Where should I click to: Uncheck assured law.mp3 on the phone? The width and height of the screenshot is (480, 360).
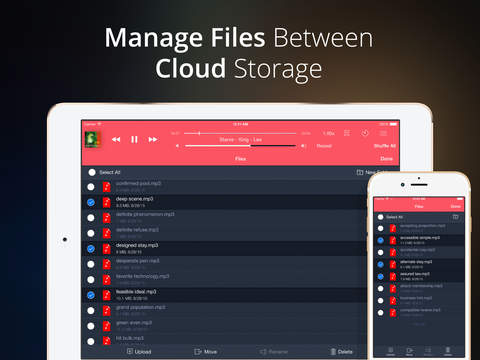380,276
